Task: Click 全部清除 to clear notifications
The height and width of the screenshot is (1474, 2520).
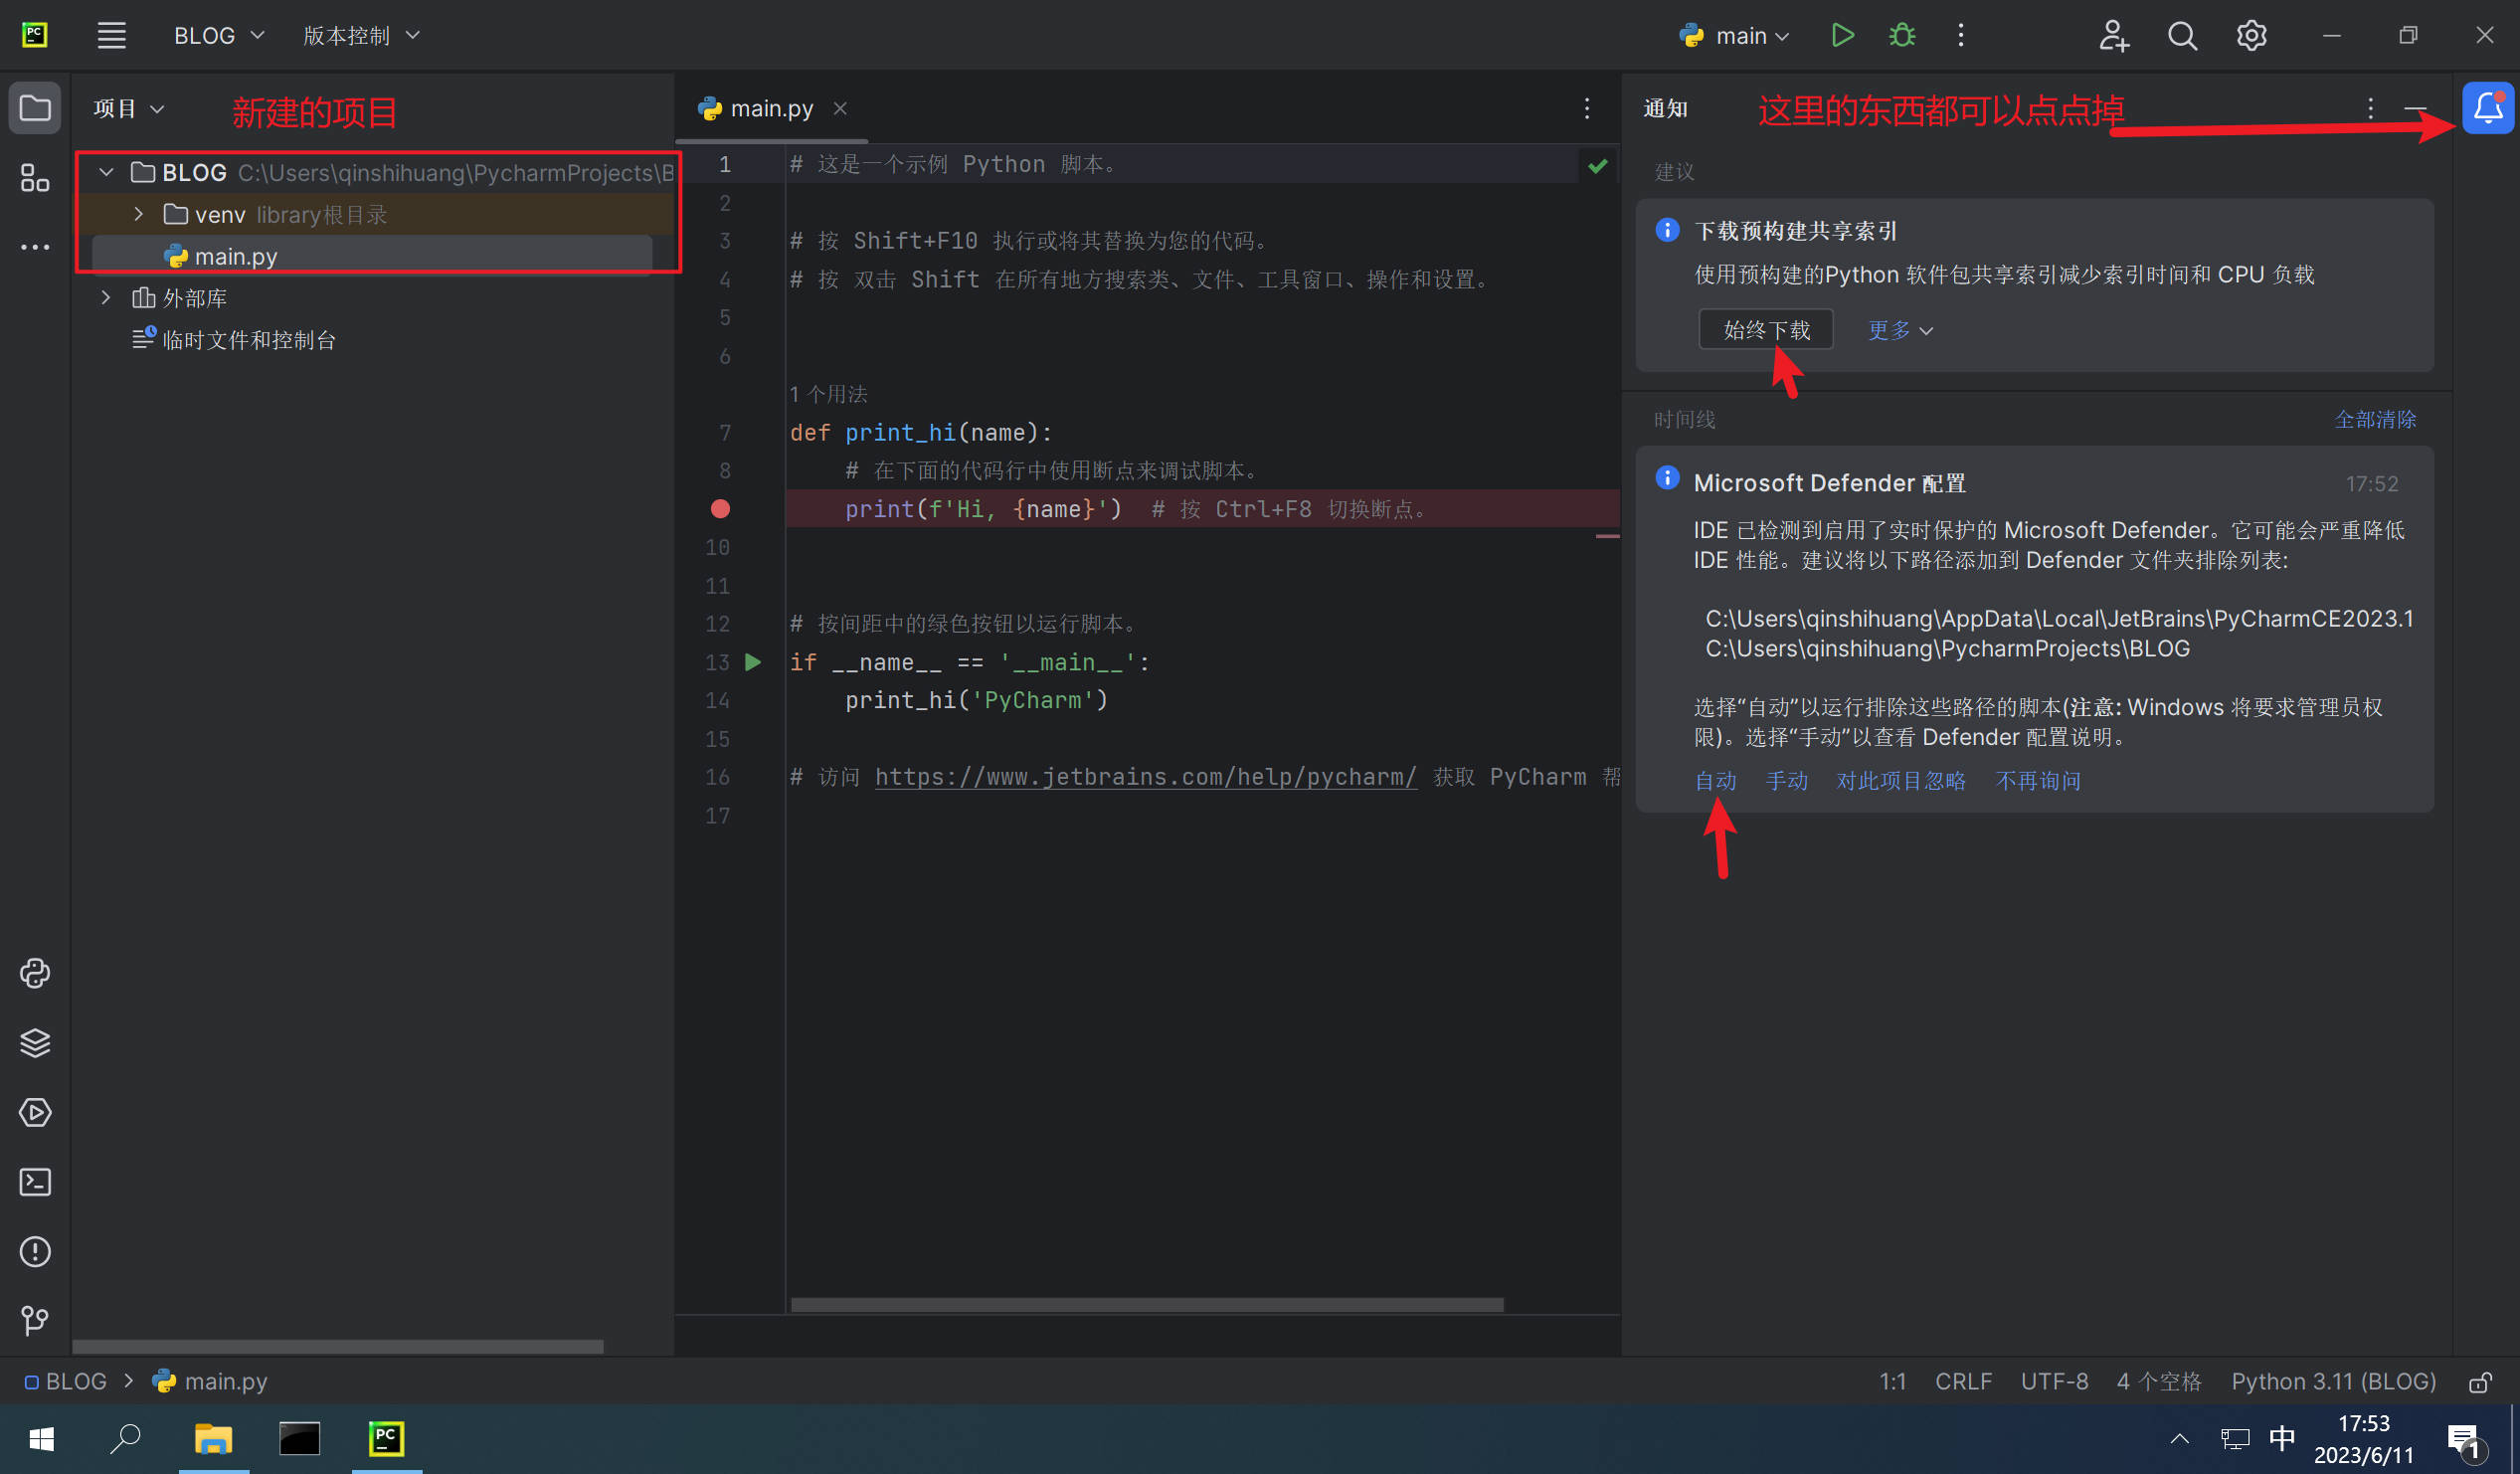Action: 2375,419
